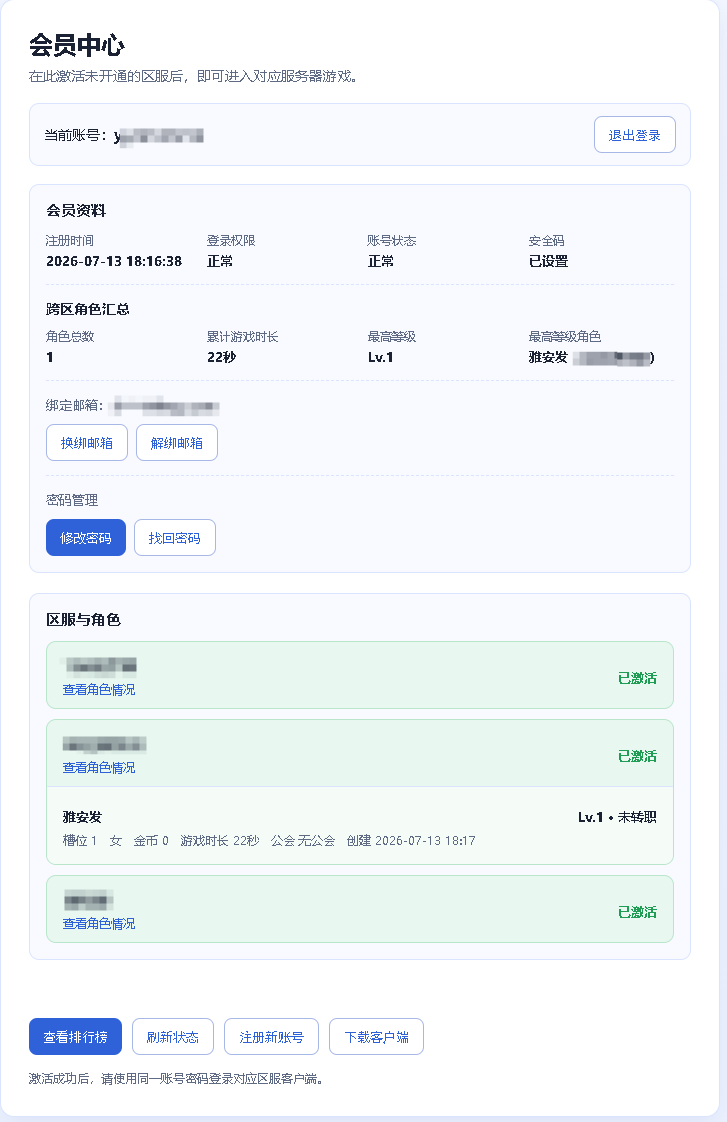Click the 22秒 cumulative play time value
The image size is (727, 1122).
[x=221, y=357]
